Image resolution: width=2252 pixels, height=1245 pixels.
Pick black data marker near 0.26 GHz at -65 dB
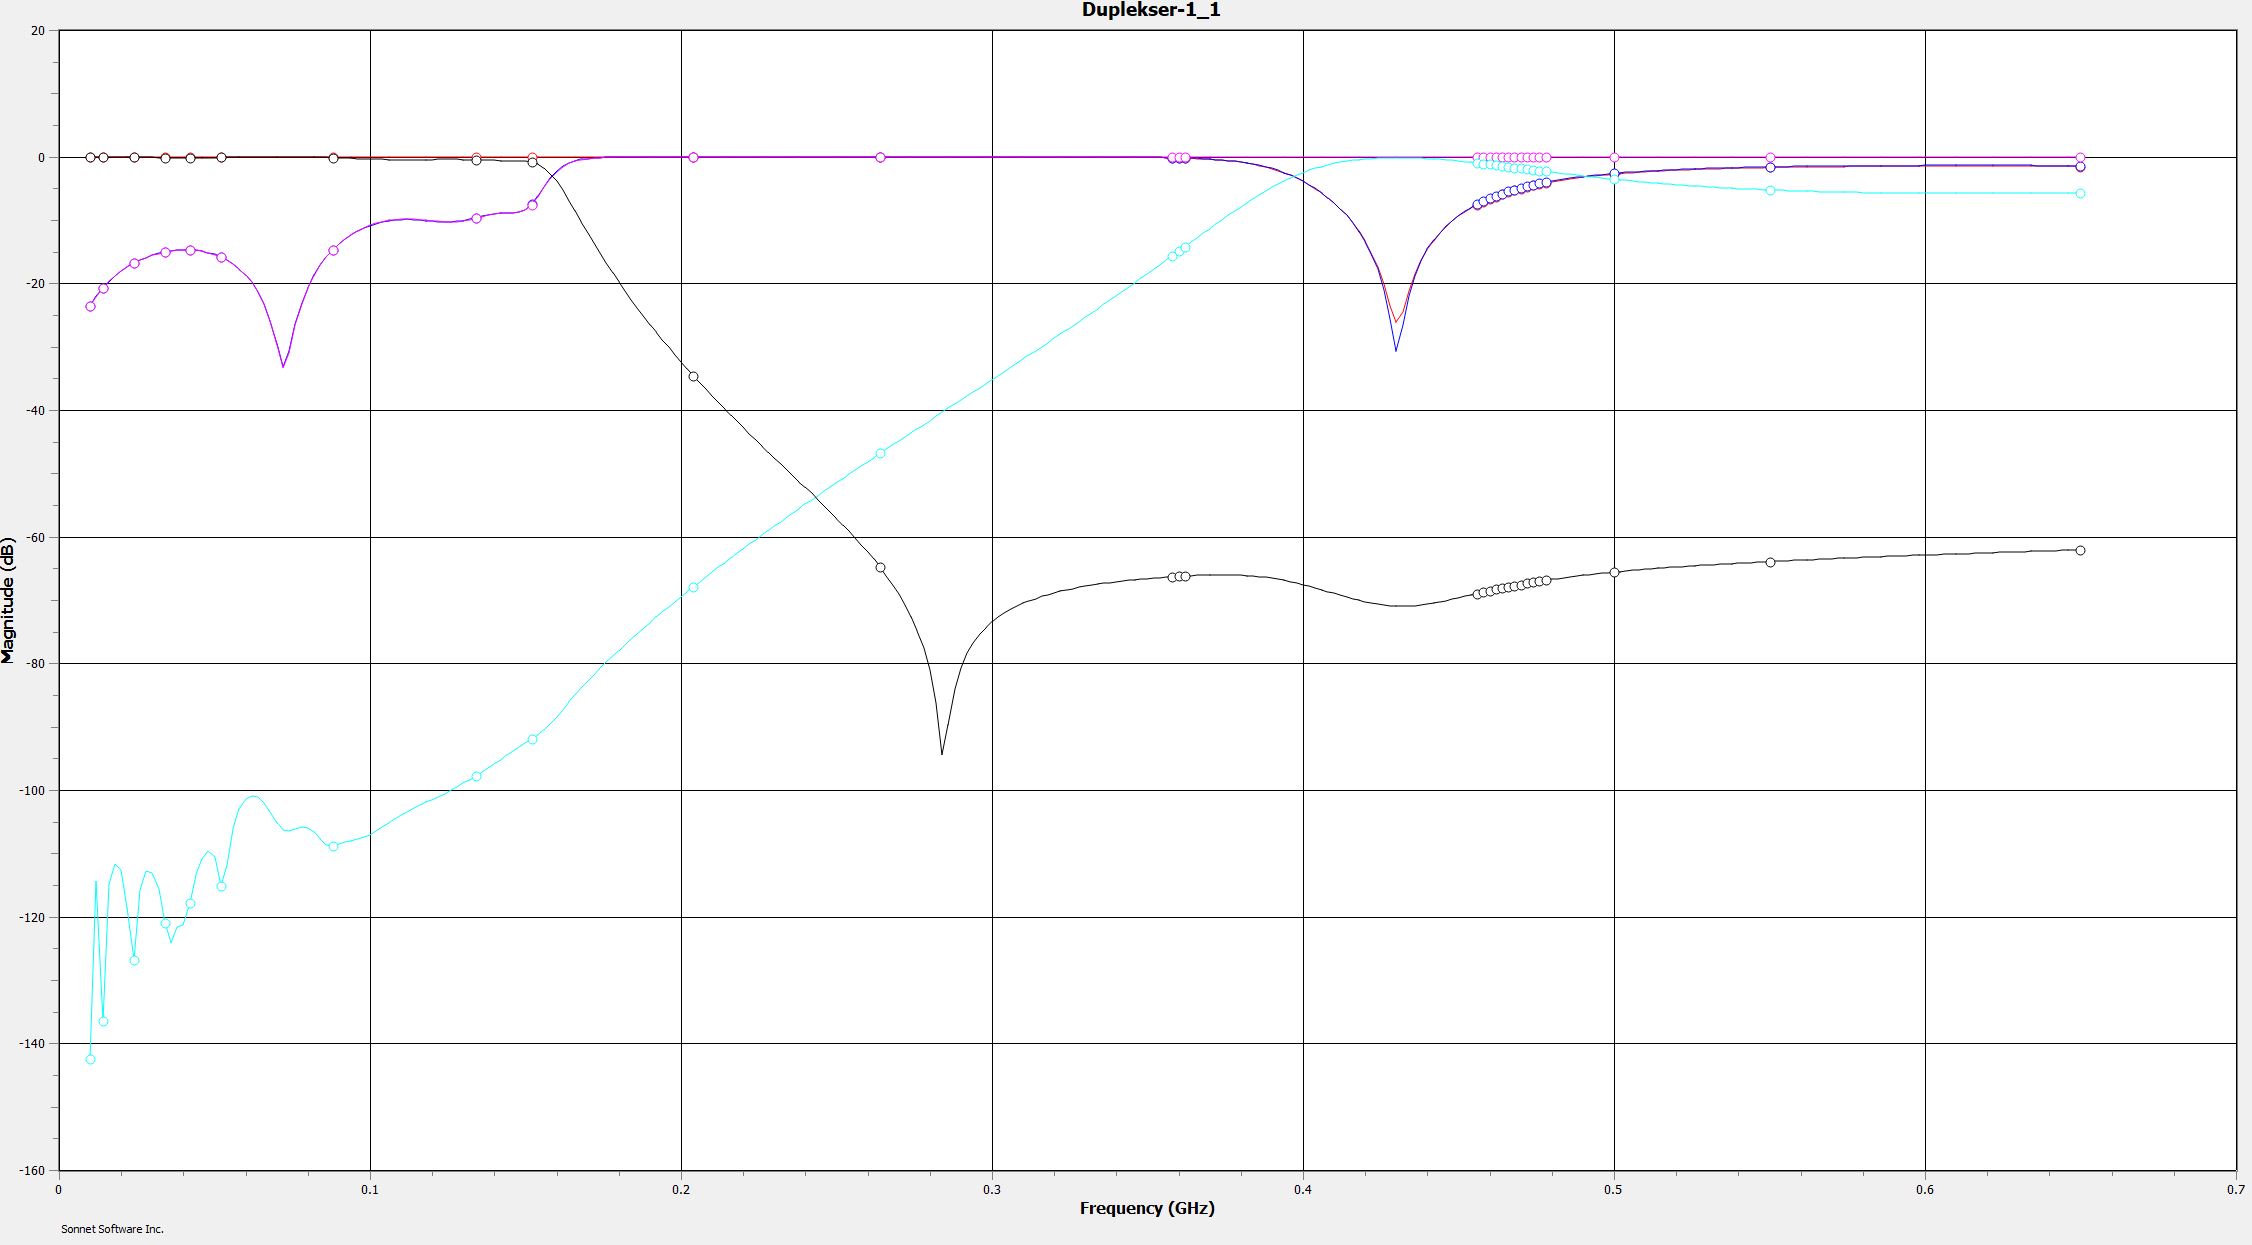pos(880,567)
